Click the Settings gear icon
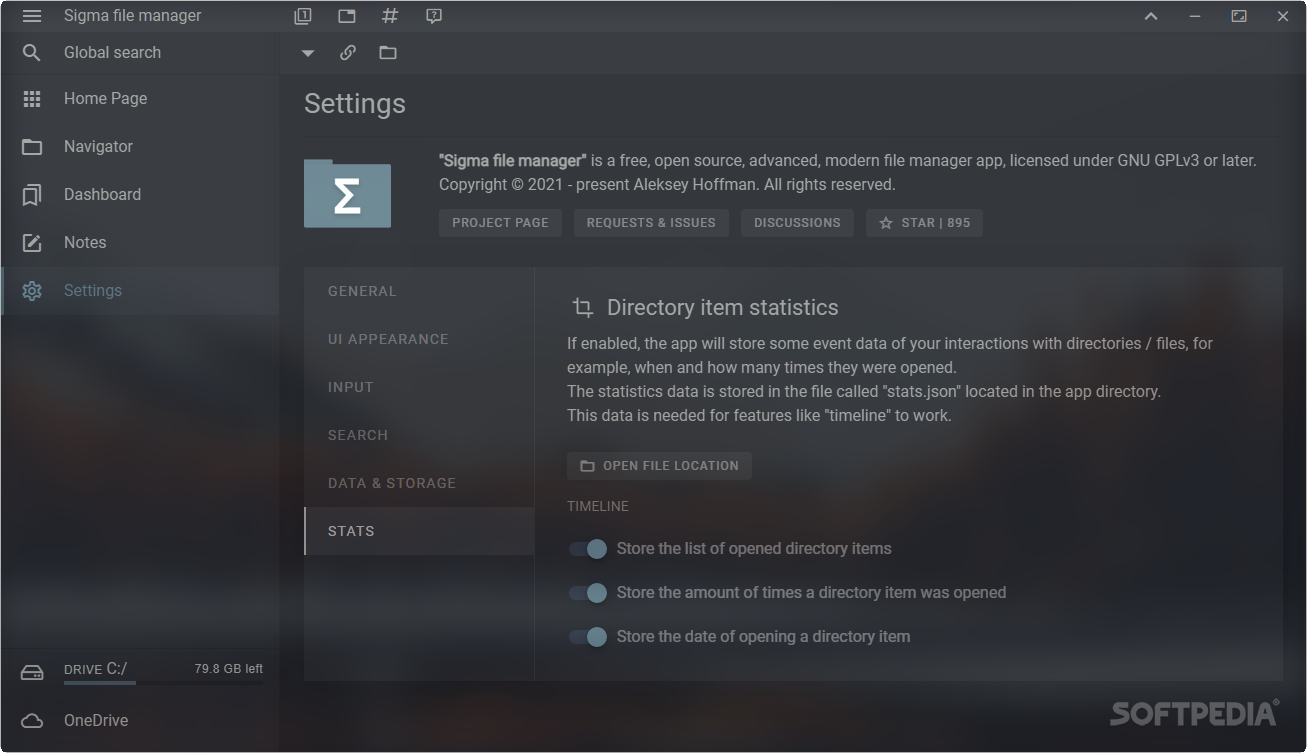The image size is (1307, 753). tap(32, 291)
